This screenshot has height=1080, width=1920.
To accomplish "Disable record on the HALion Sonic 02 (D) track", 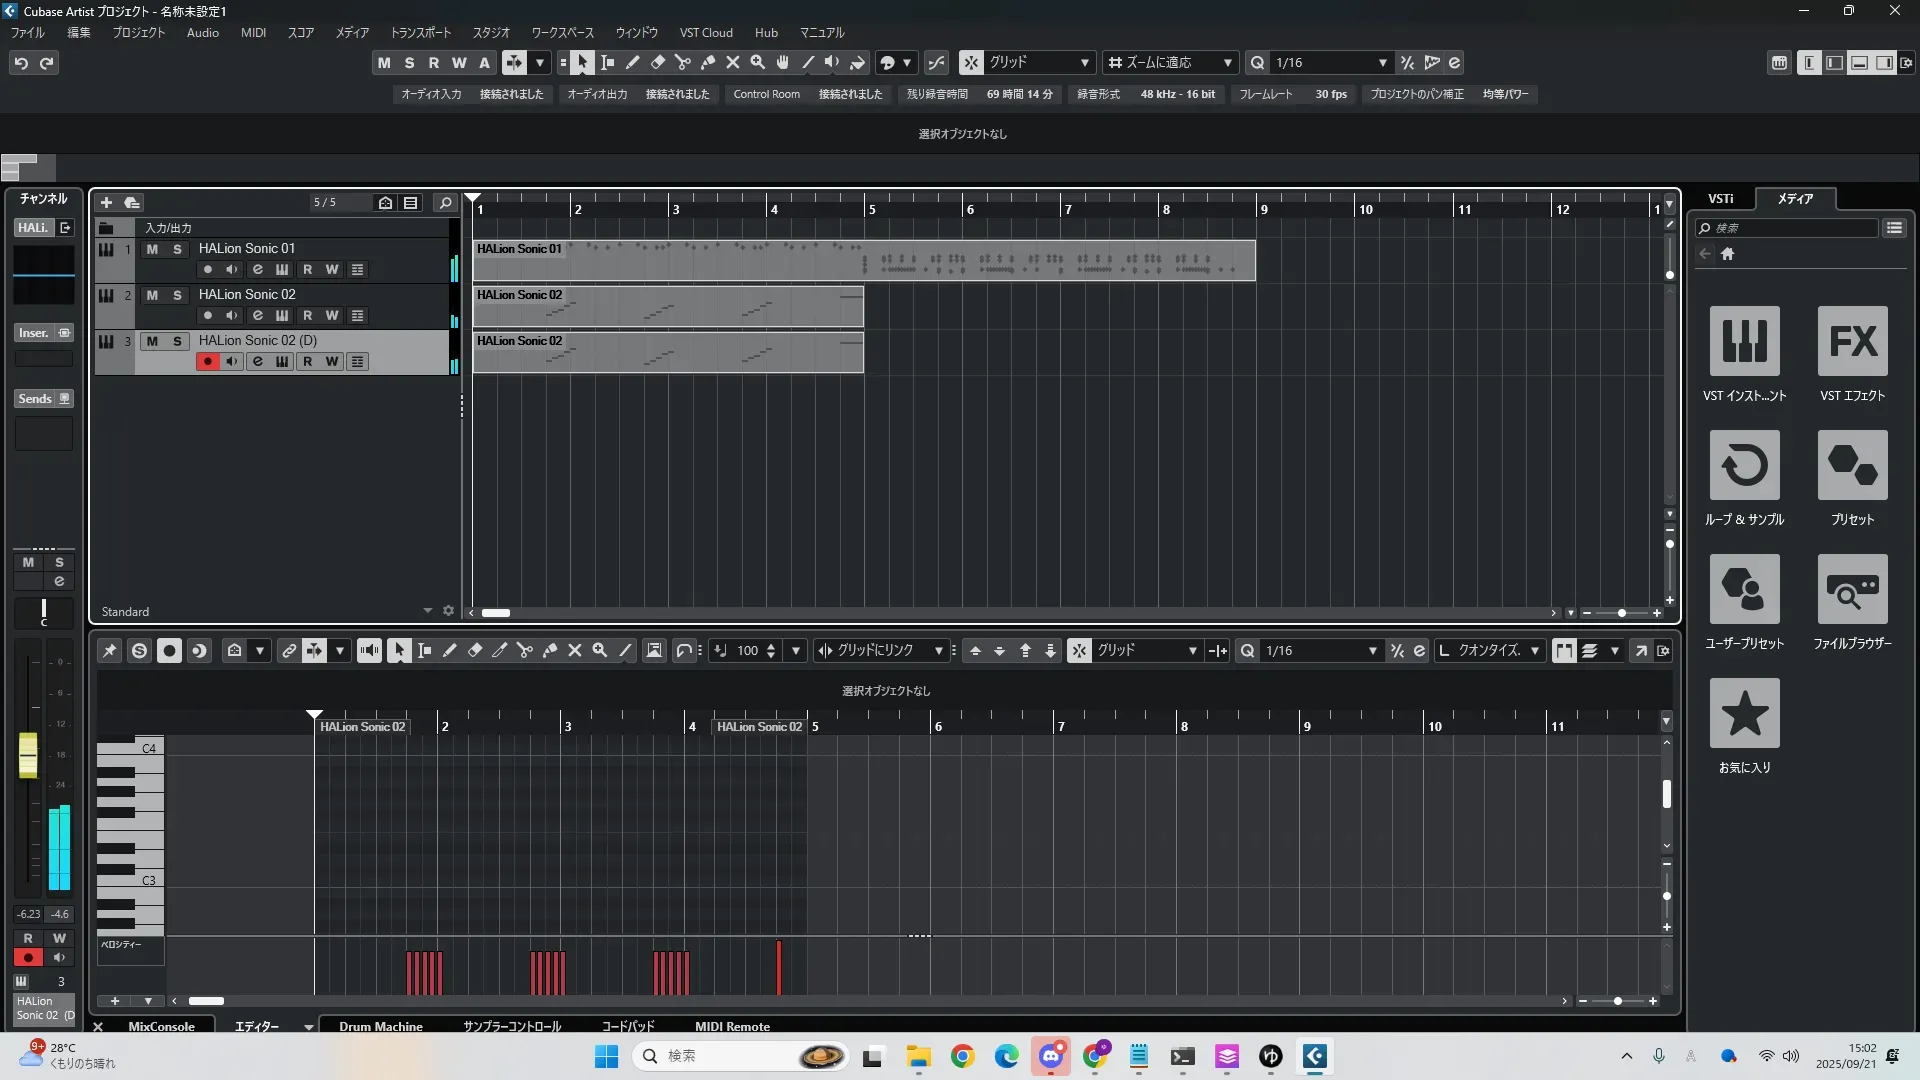I will click(207, 362).
